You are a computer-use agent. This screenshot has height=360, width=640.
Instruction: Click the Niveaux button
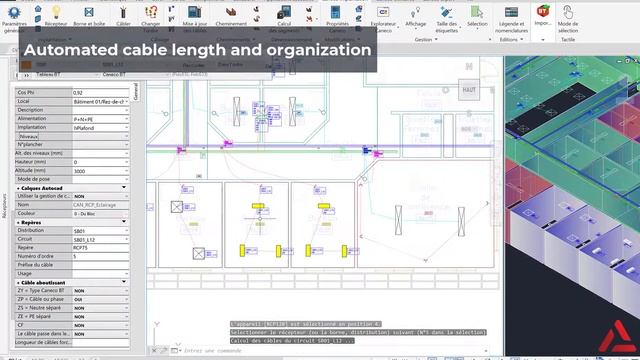(29, 136)
